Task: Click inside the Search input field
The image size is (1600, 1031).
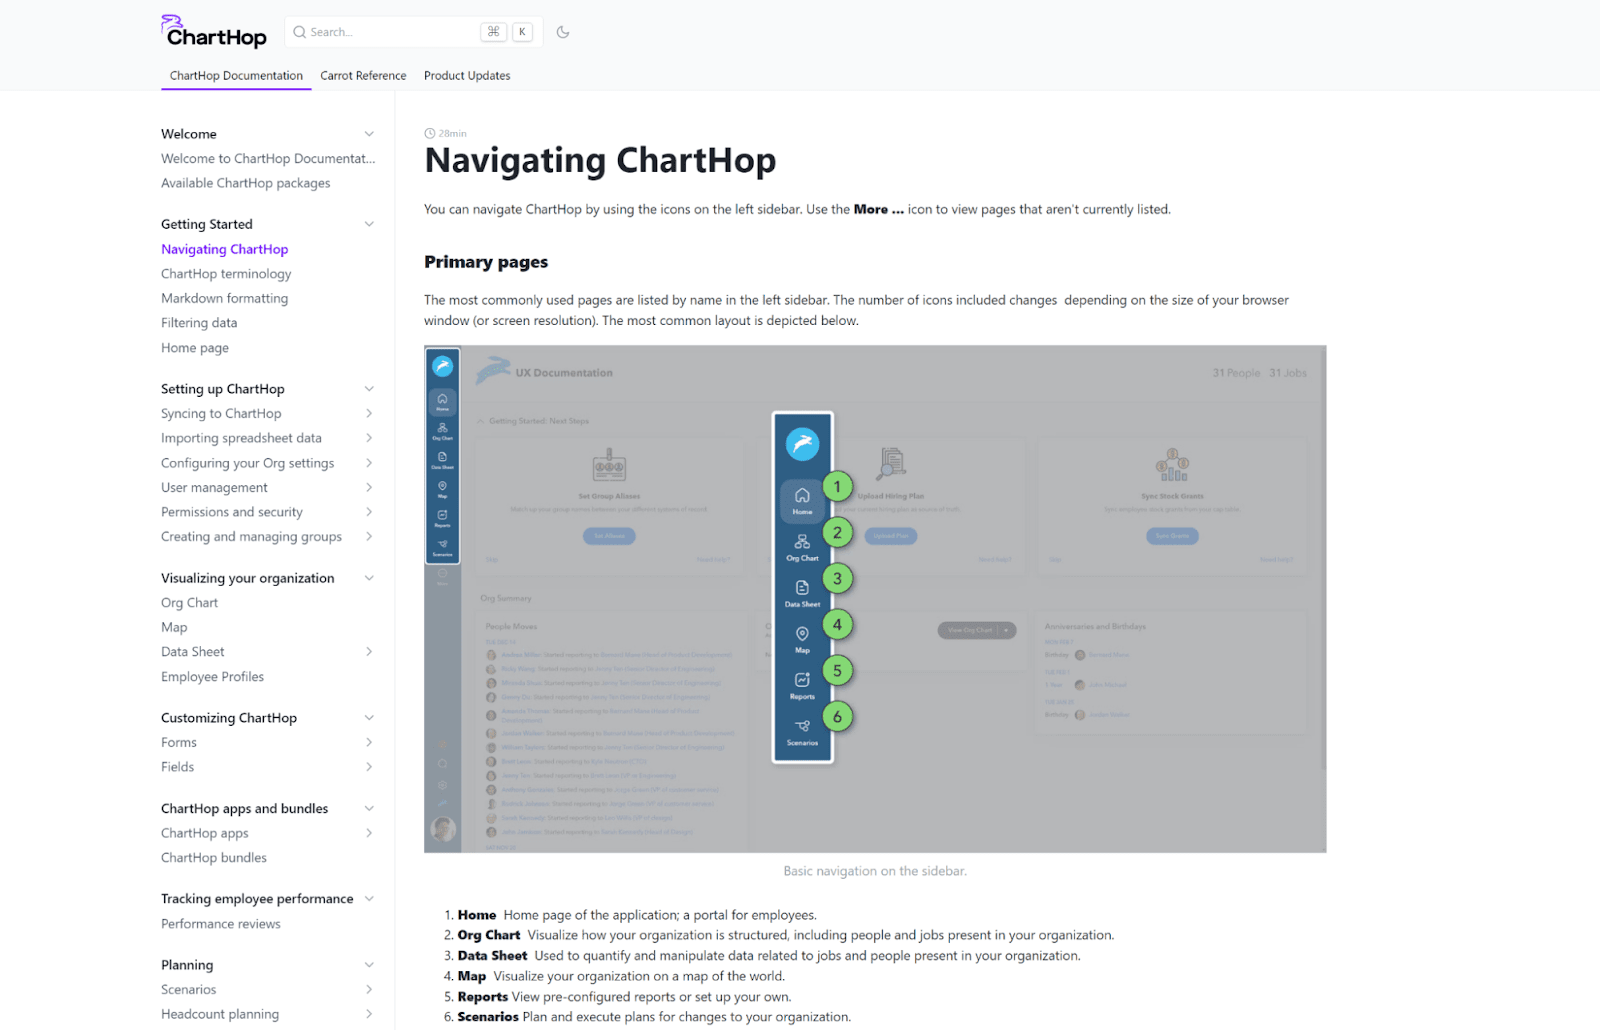Action: (x=390, y=31)
